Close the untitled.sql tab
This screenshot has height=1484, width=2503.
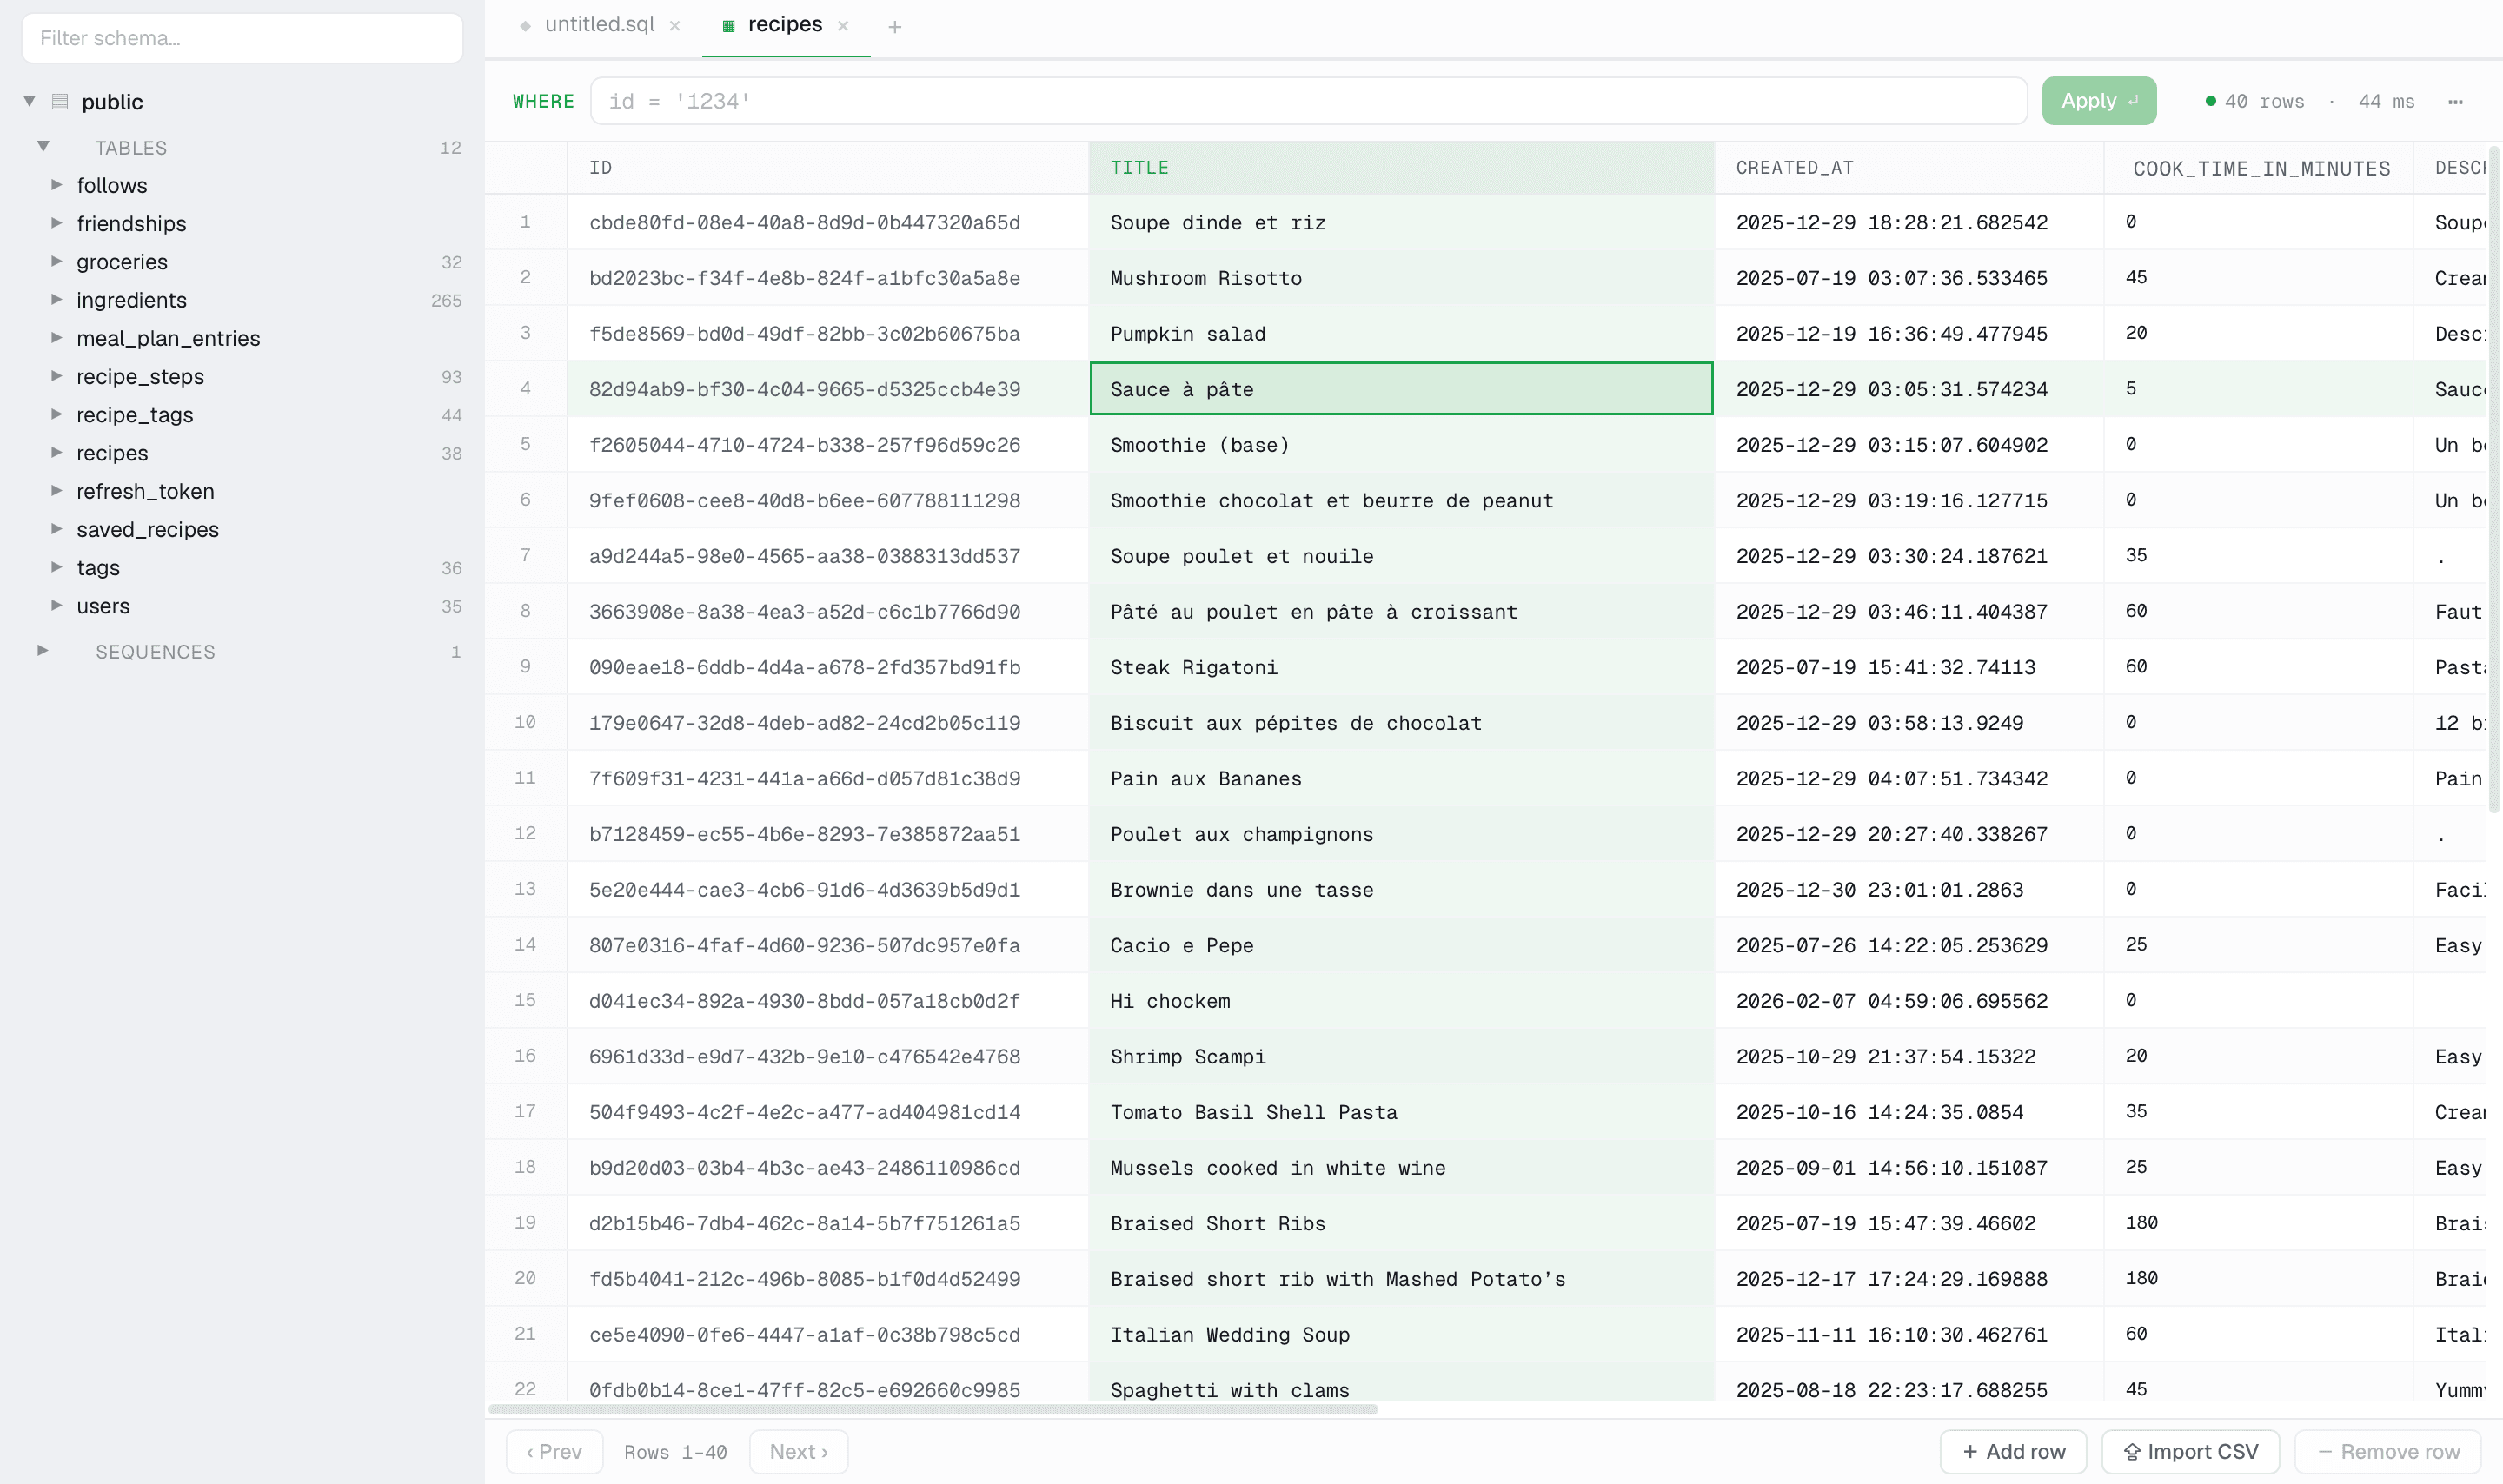(675, 26)
